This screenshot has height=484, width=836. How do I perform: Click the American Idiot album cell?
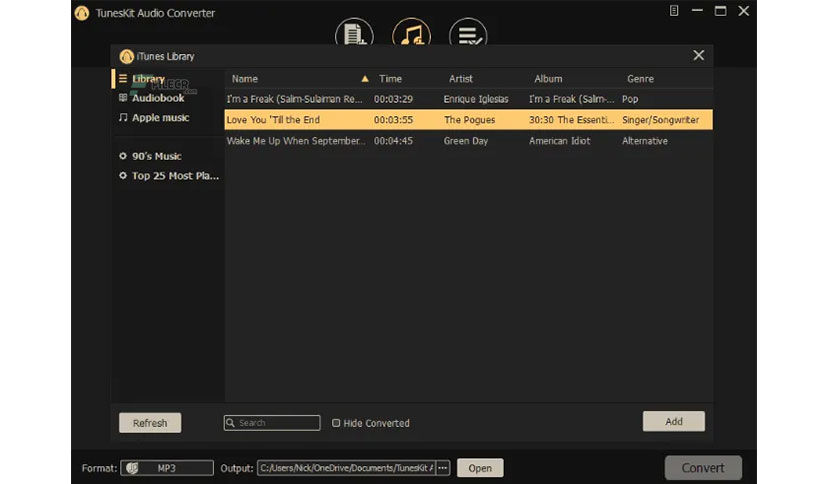[x=559, y=141]
